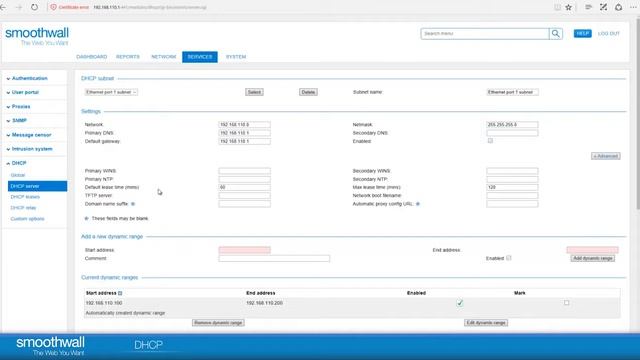Click the reading view icon in address bar
This screenshot has width=640, height=360.
click(x=557, y=7)
